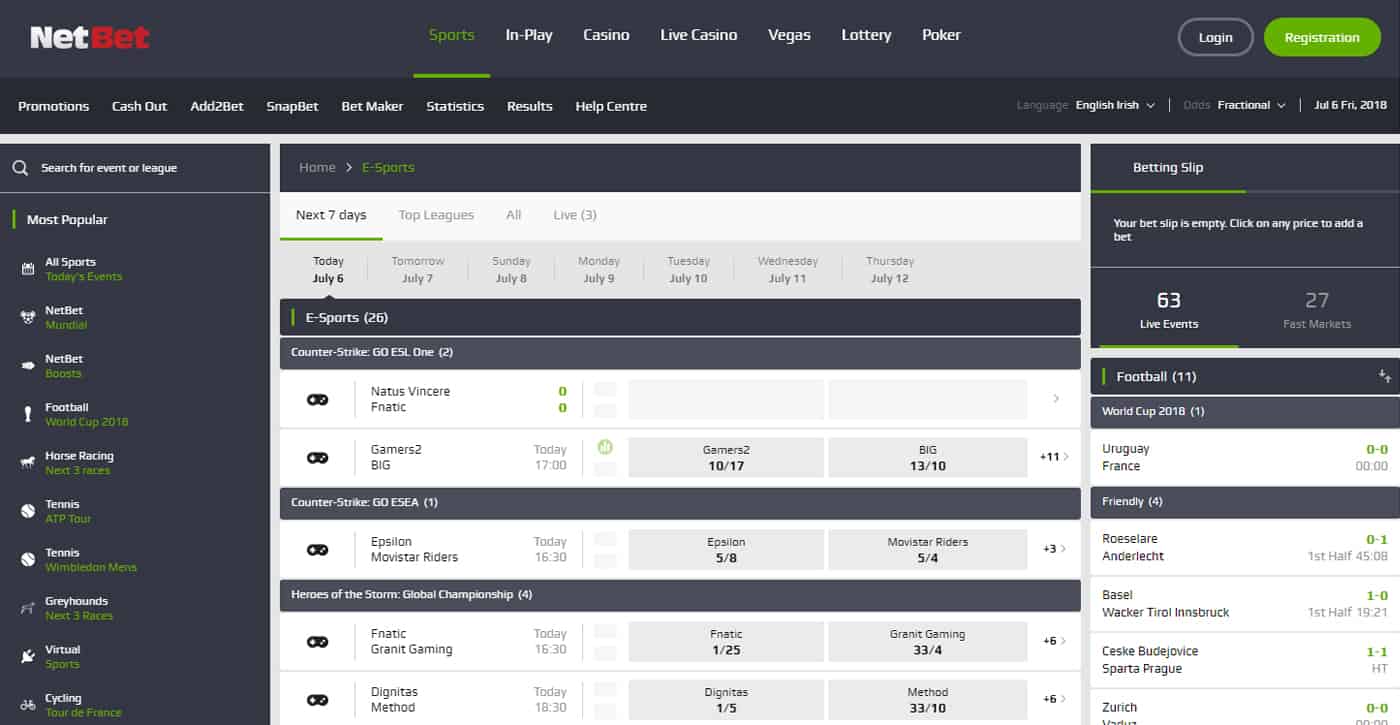The height and width of the screenshot is (725, 1400).
Task: Bet on Granit Gaming at 33/4
Action: [x=927, y=642]
